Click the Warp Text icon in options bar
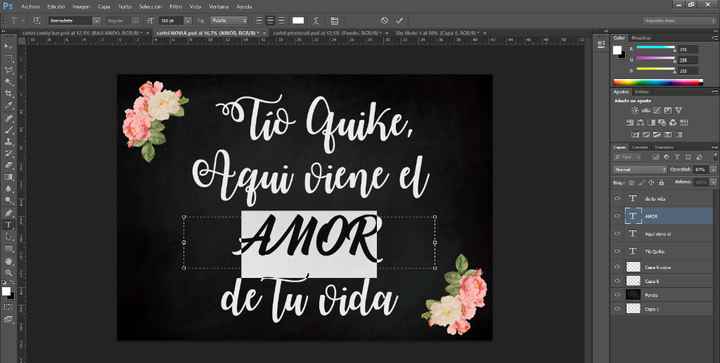 [316, 21]
